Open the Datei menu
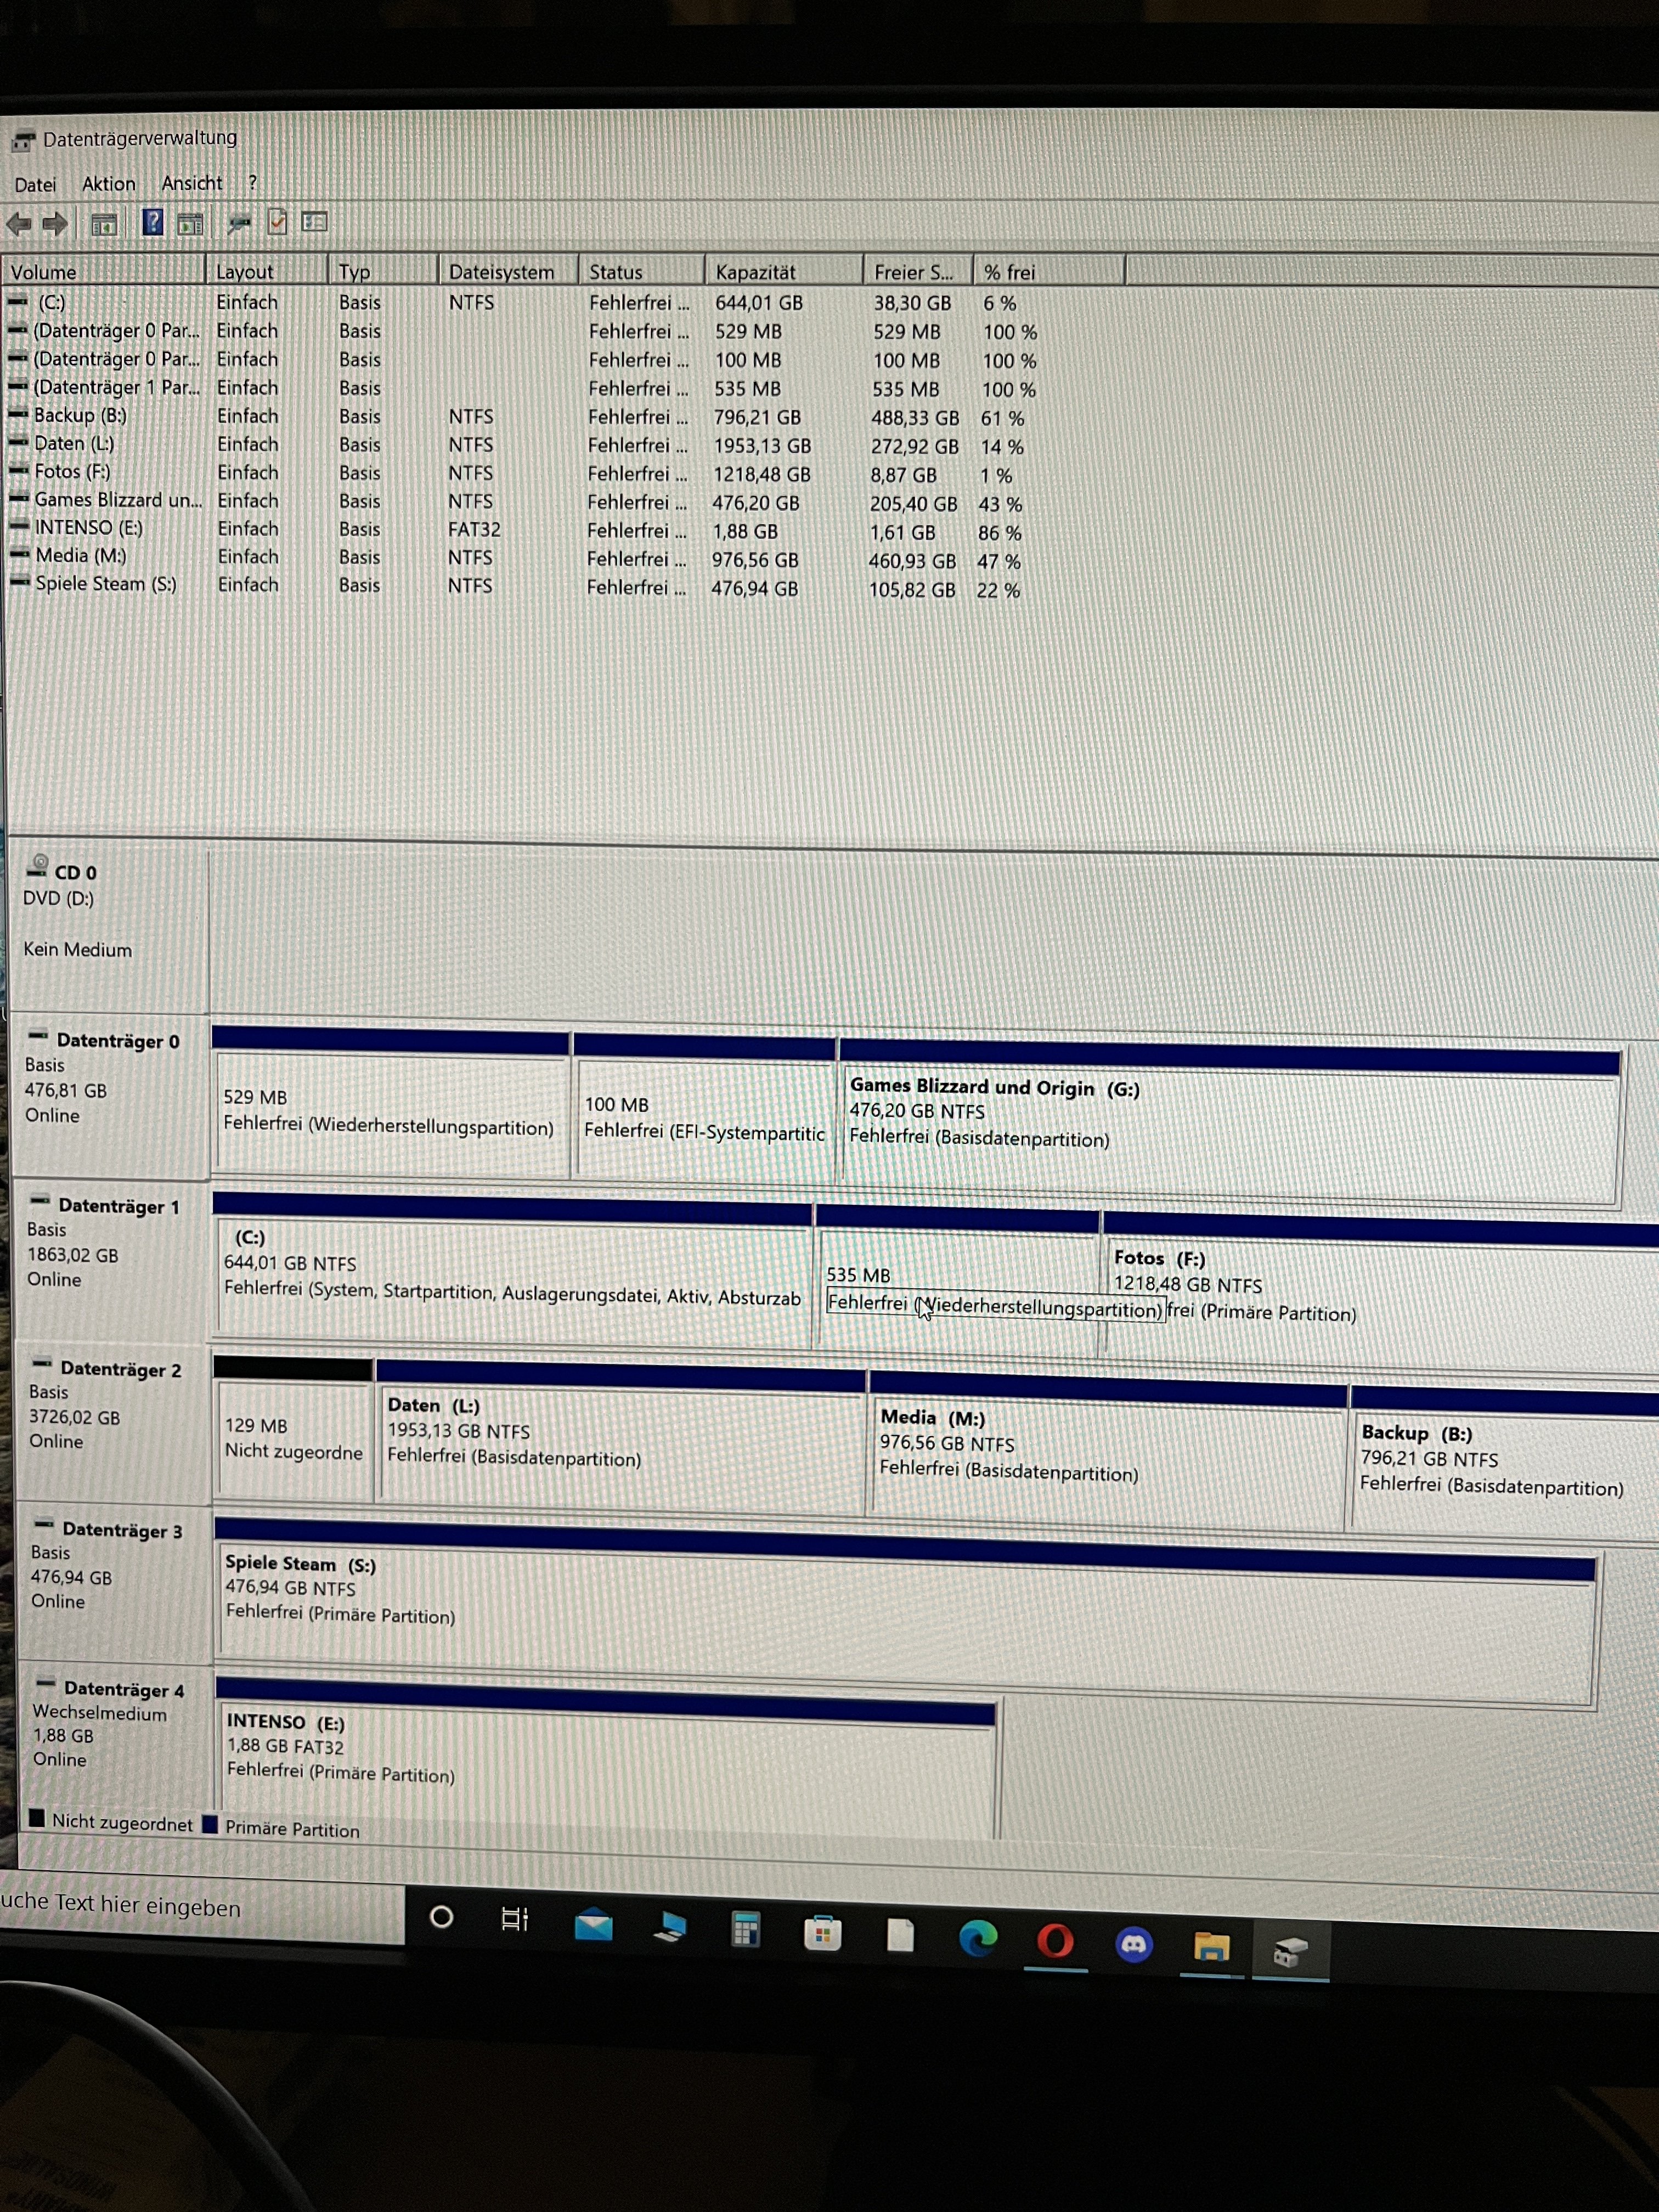 point(35,185)
